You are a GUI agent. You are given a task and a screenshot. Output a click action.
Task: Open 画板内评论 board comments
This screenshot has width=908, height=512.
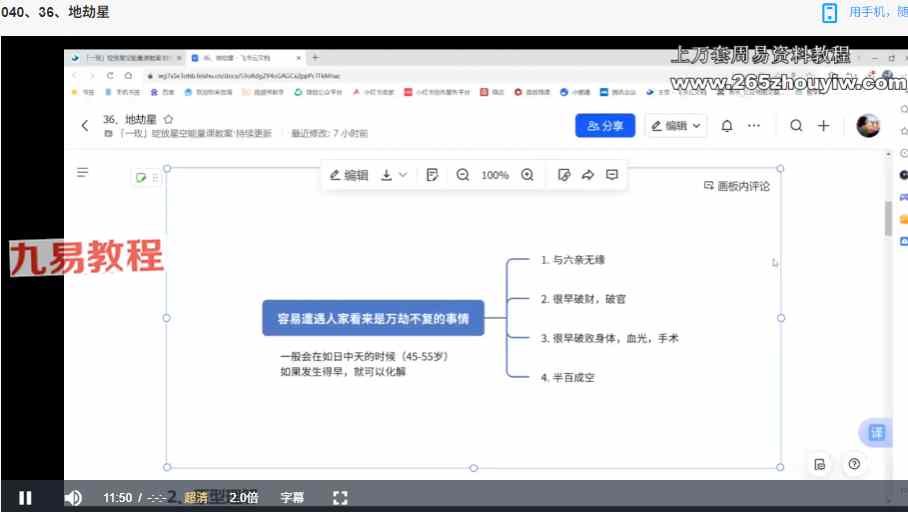737,186
